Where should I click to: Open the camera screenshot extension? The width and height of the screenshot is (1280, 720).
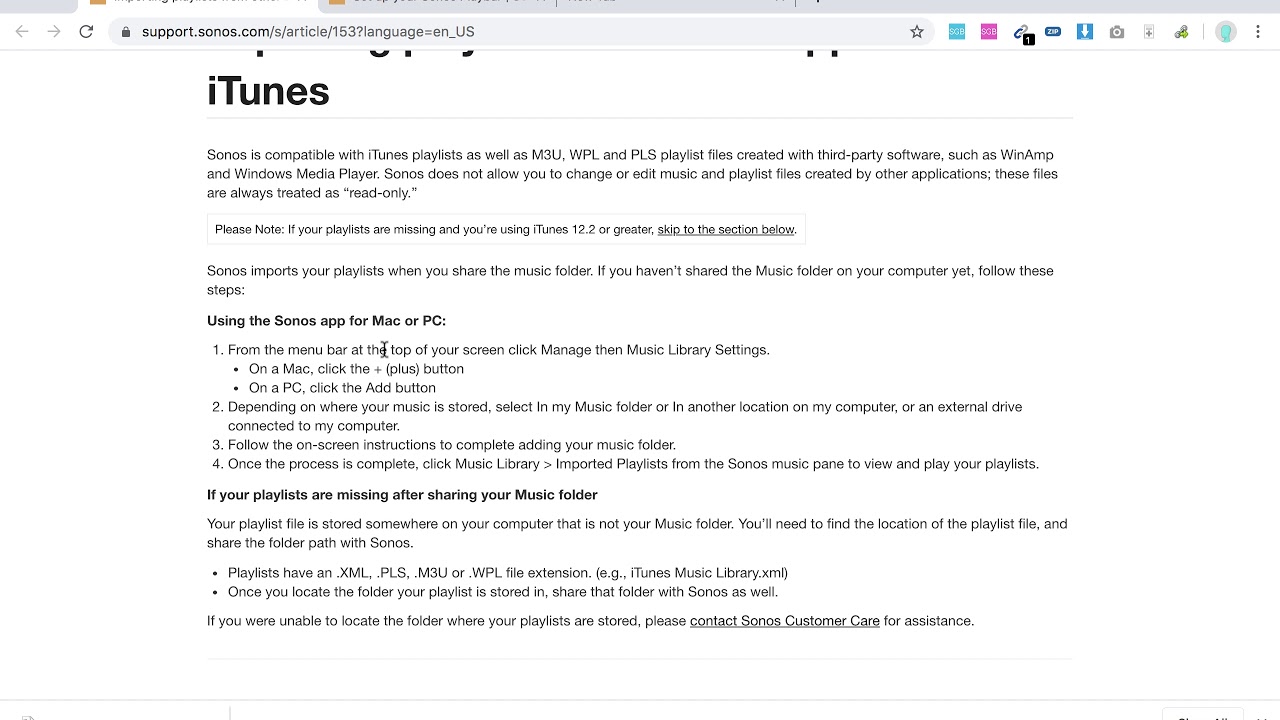(x=1117, y=32)
